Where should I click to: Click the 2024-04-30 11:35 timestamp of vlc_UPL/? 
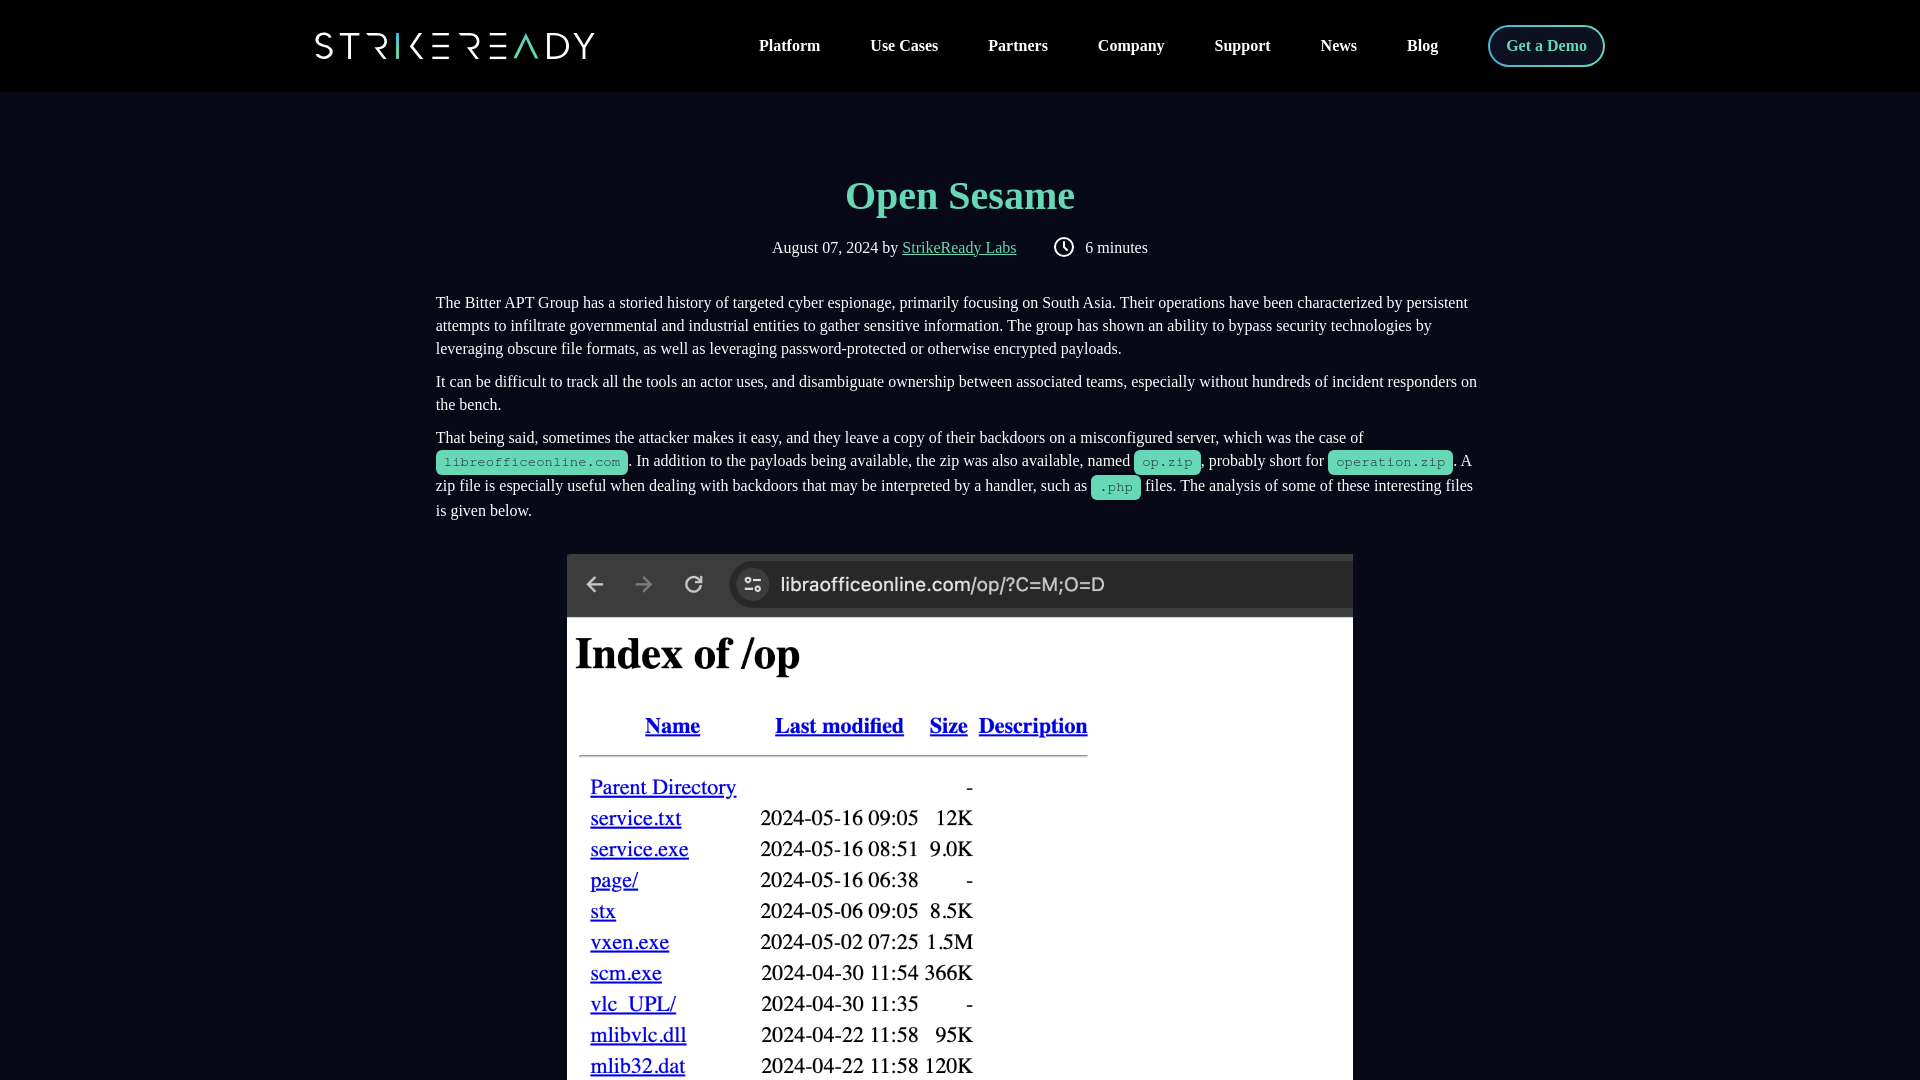pos(839,1005)
